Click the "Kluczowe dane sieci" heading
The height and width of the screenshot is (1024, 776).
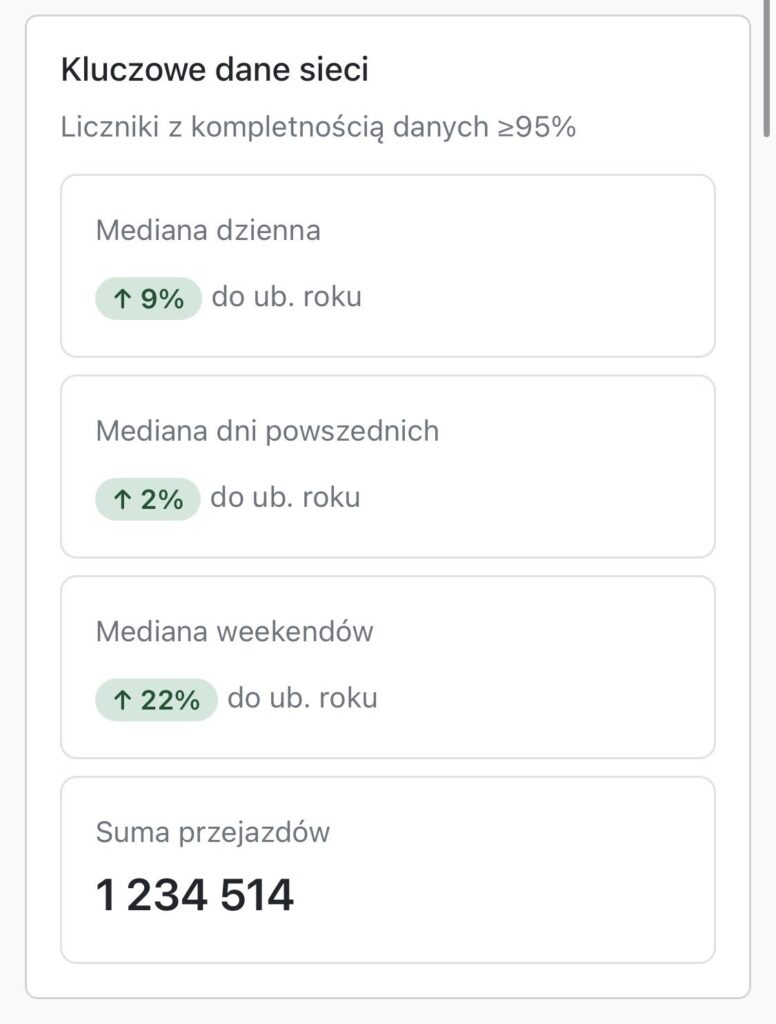(214, 70)
